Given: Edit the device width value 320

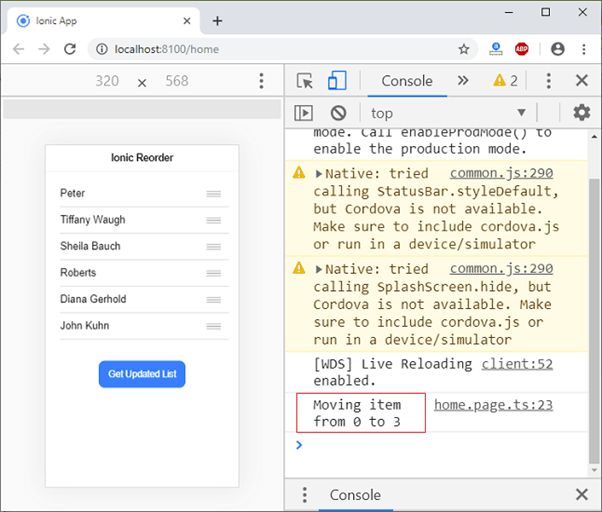Looking at the screenshot, I should point(107,81).
